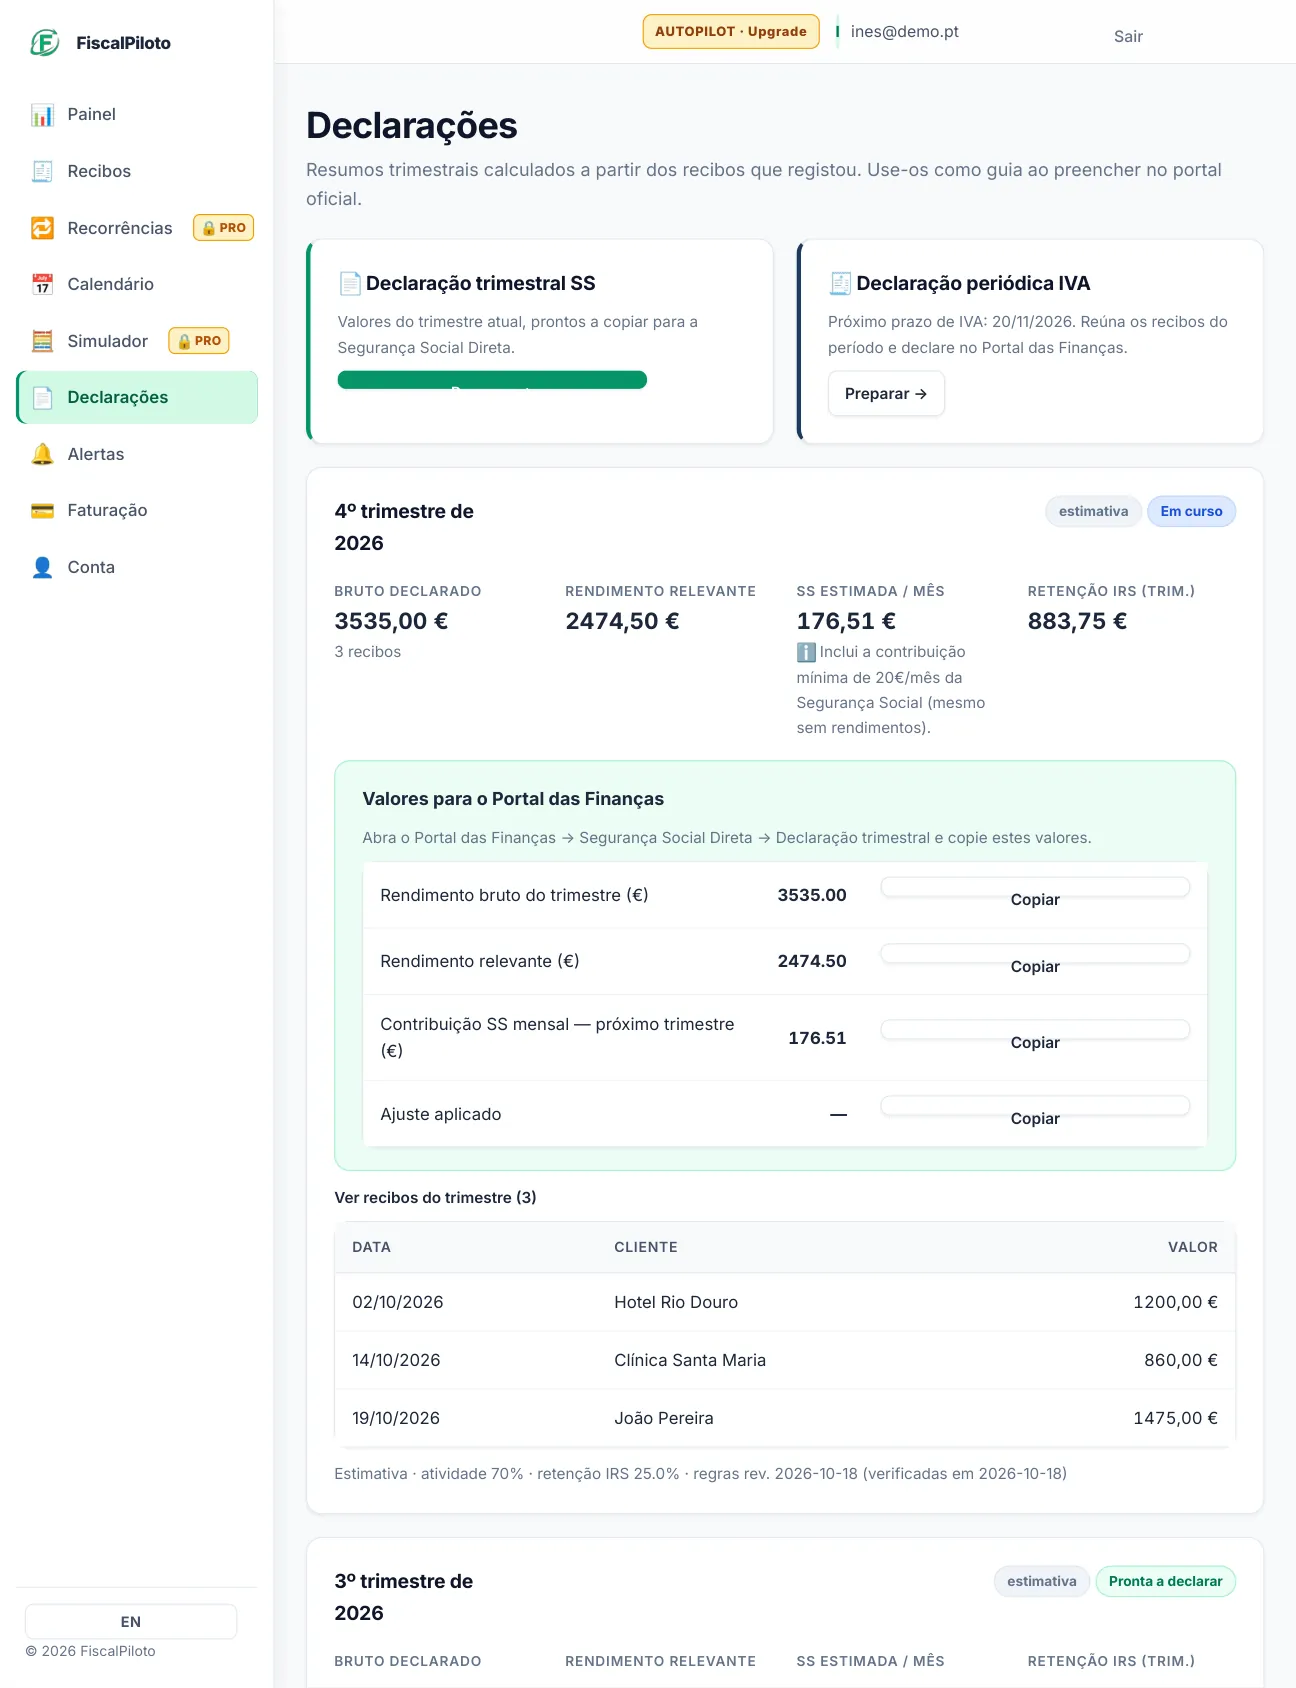Select Declarações in the sidebar
The height and width of the screenshot is (1688, 1296).
137,397
